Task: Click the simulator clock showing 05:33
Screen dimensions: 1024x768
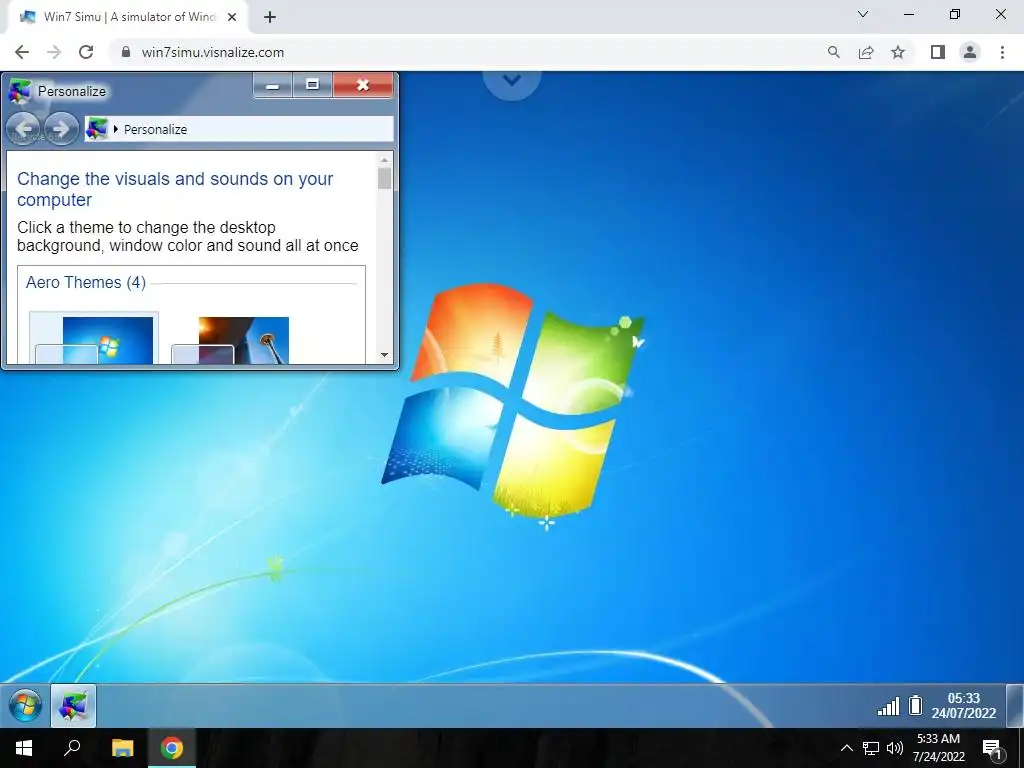Action: point(964,705)
